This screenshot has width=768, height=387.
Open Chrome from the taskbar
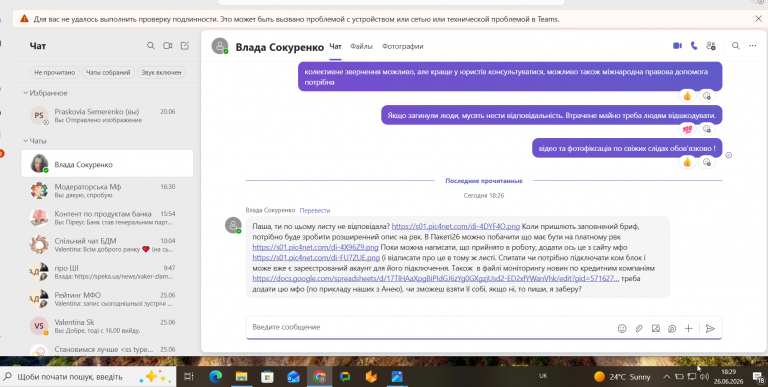pyautogui.click(x=319, y=377)
